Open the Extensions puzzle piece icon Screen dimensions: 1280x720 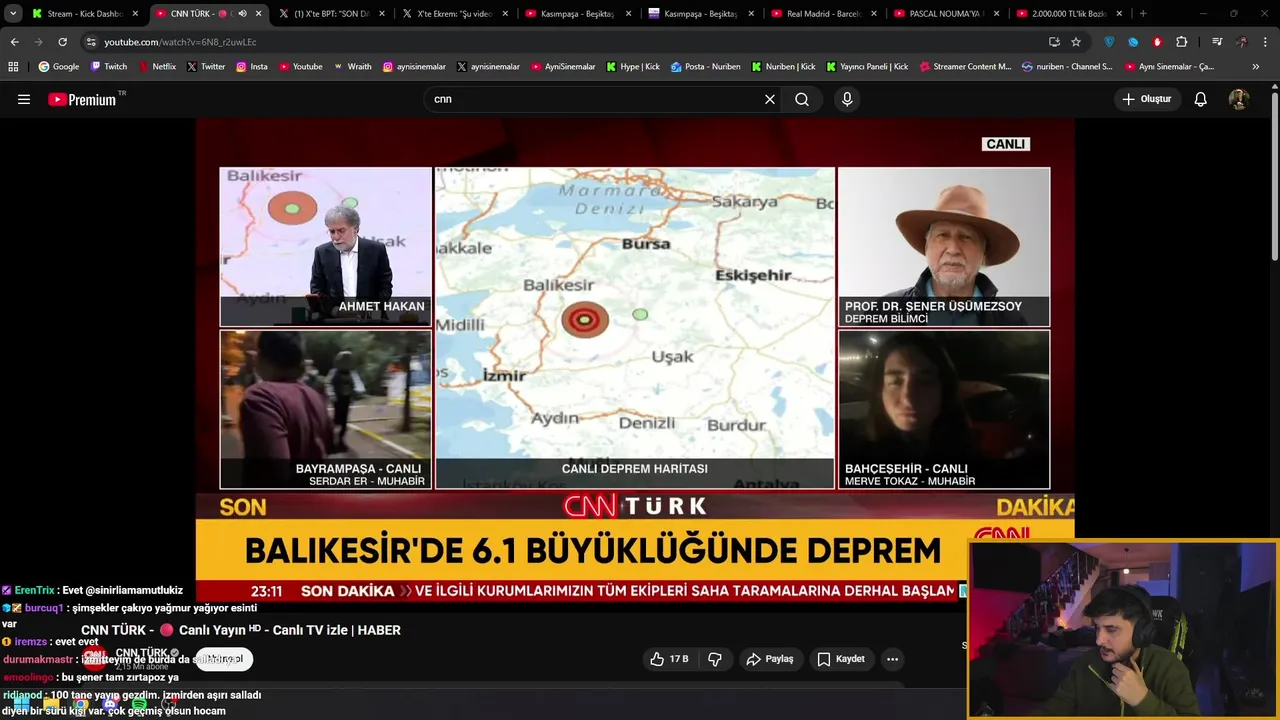pyautogui.click(x=1182, y=42)
